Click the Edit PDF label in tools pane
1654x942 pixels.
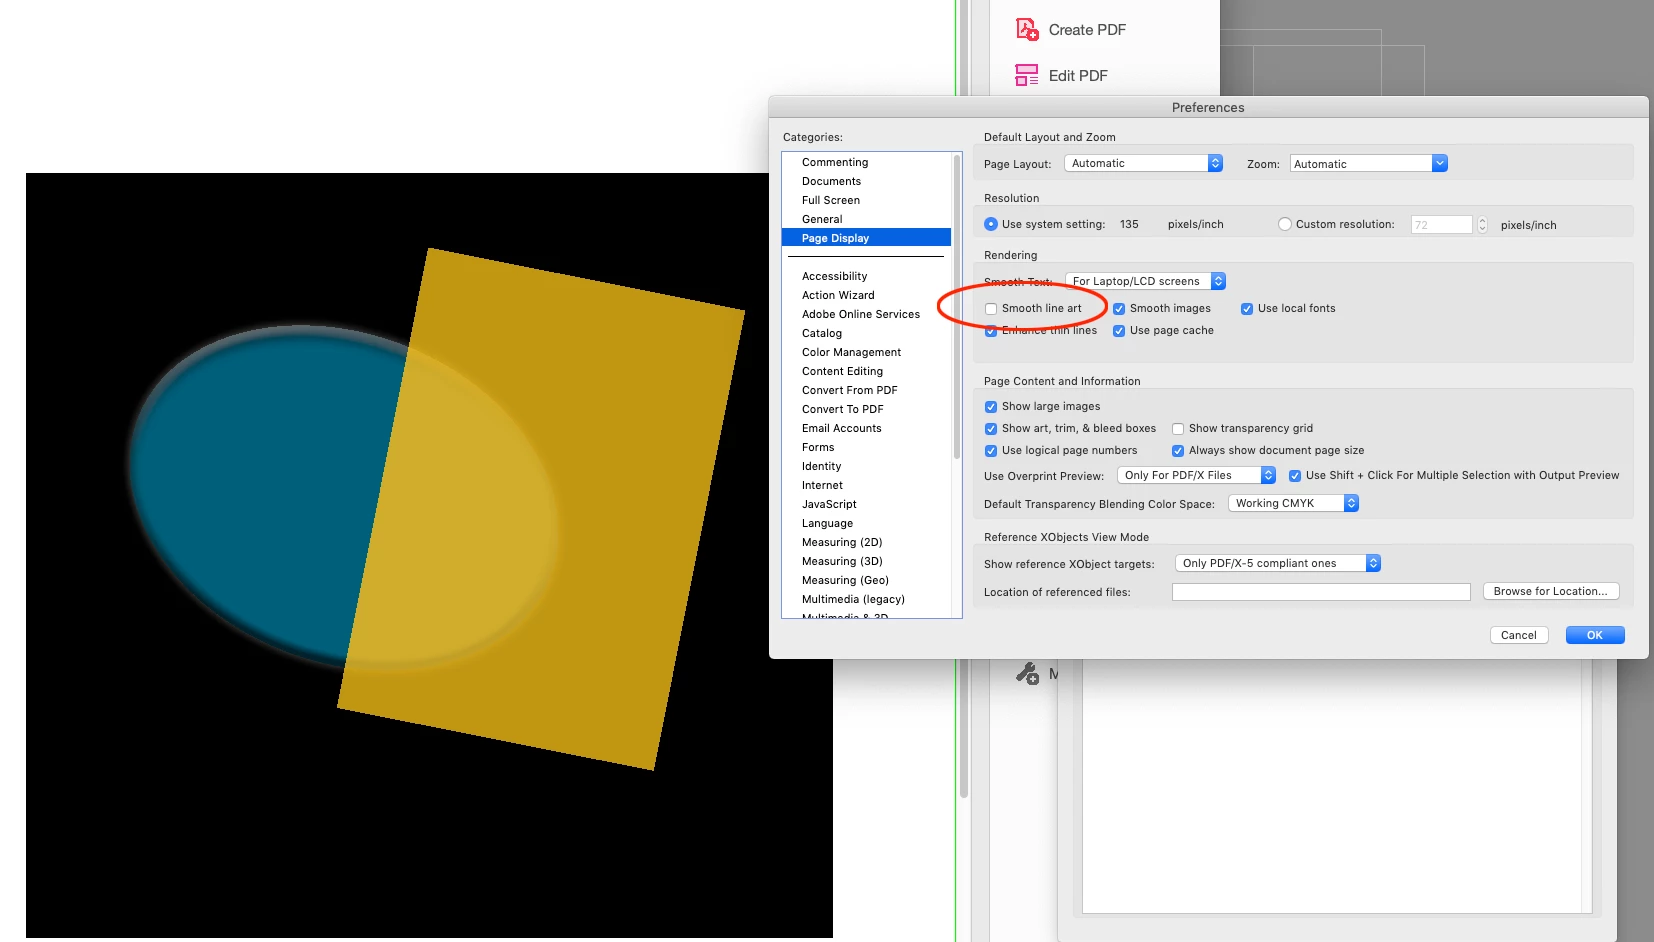pos(1078,76)
